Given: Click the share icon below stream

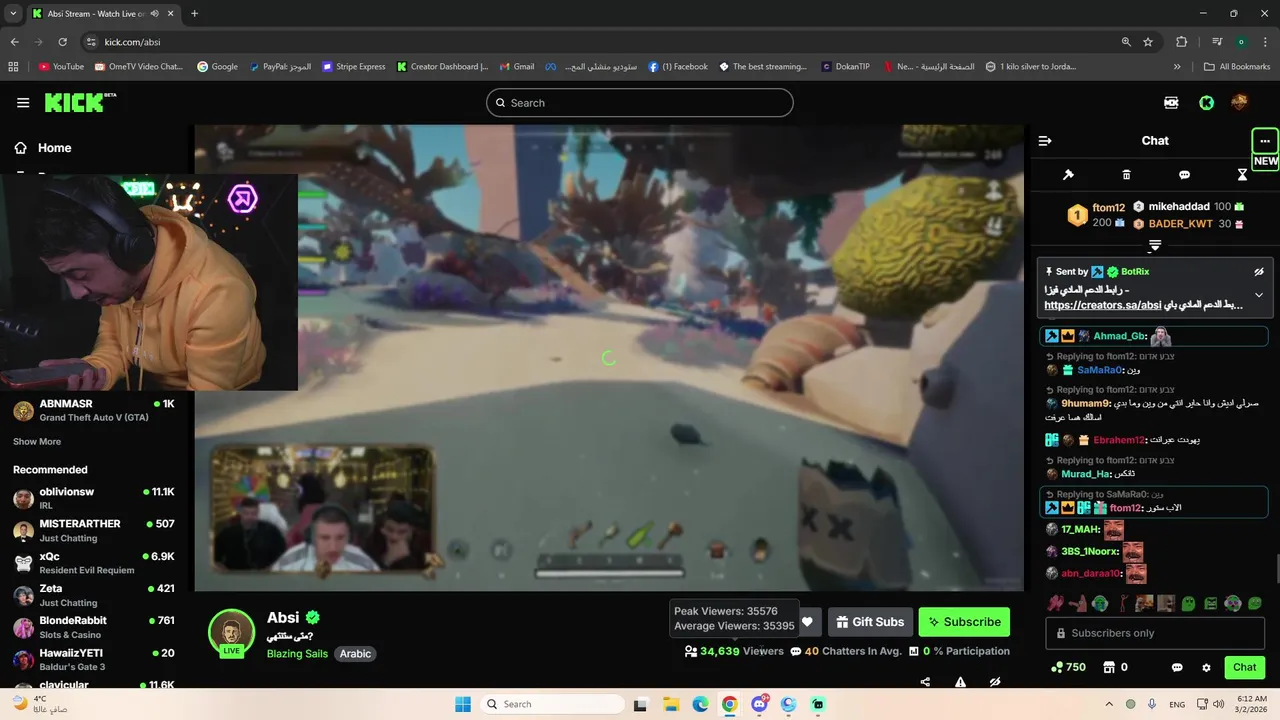Looking at the screenshot, I should pyautogui.click(x=925, y=682).
